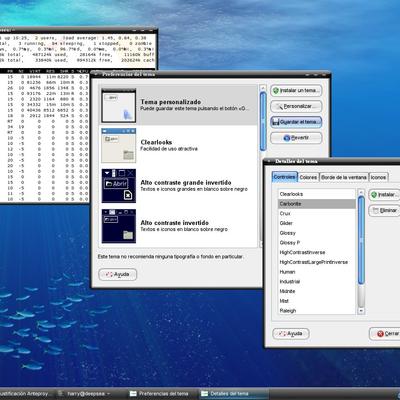
Task: Click Cerrar in Detalles del tema
Action: pos(385,334)
